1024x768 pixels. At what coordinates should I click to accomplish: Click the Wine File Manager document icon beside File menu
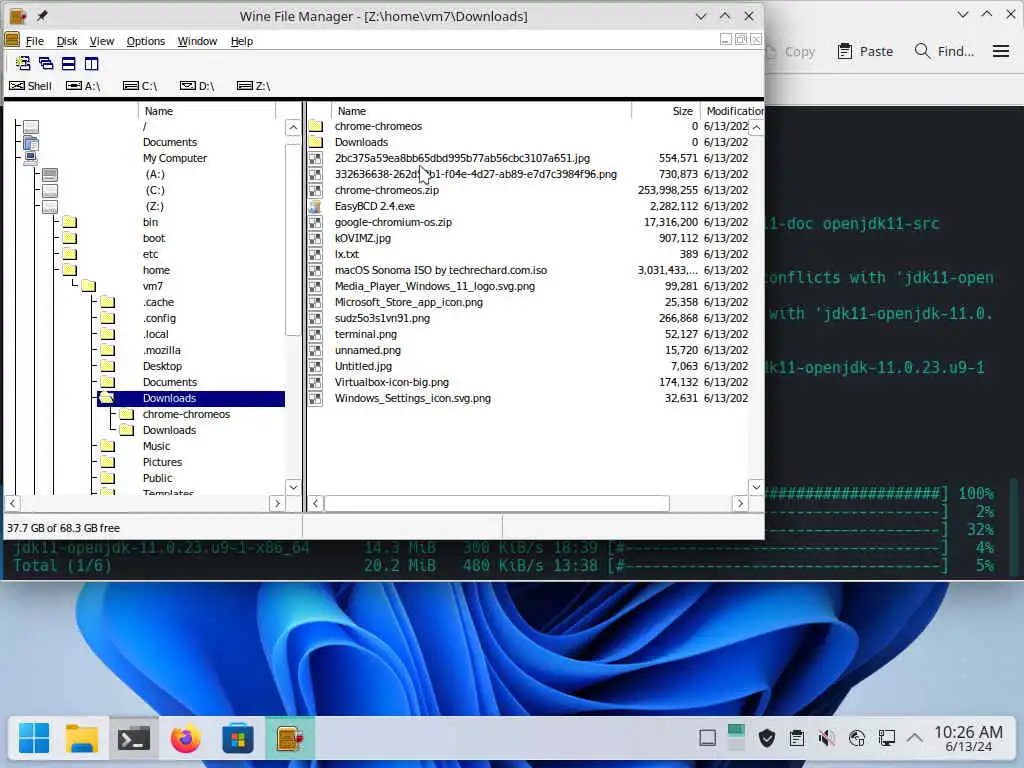(12, 40)
